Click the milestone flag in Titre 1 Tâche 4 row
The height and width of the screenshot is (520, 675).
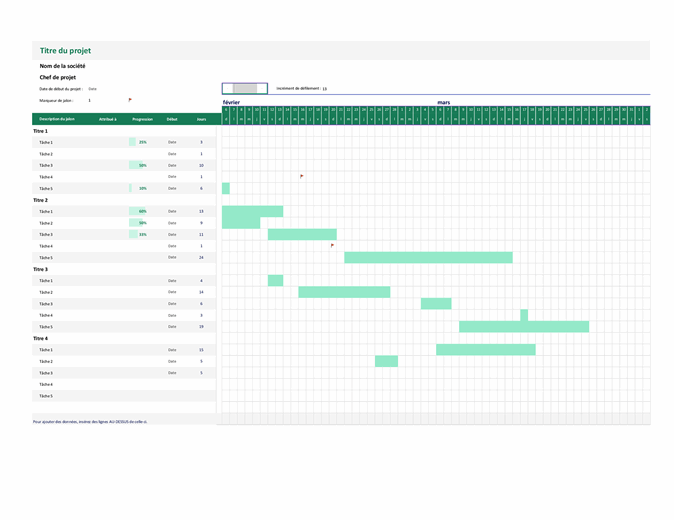pos(302,176)
